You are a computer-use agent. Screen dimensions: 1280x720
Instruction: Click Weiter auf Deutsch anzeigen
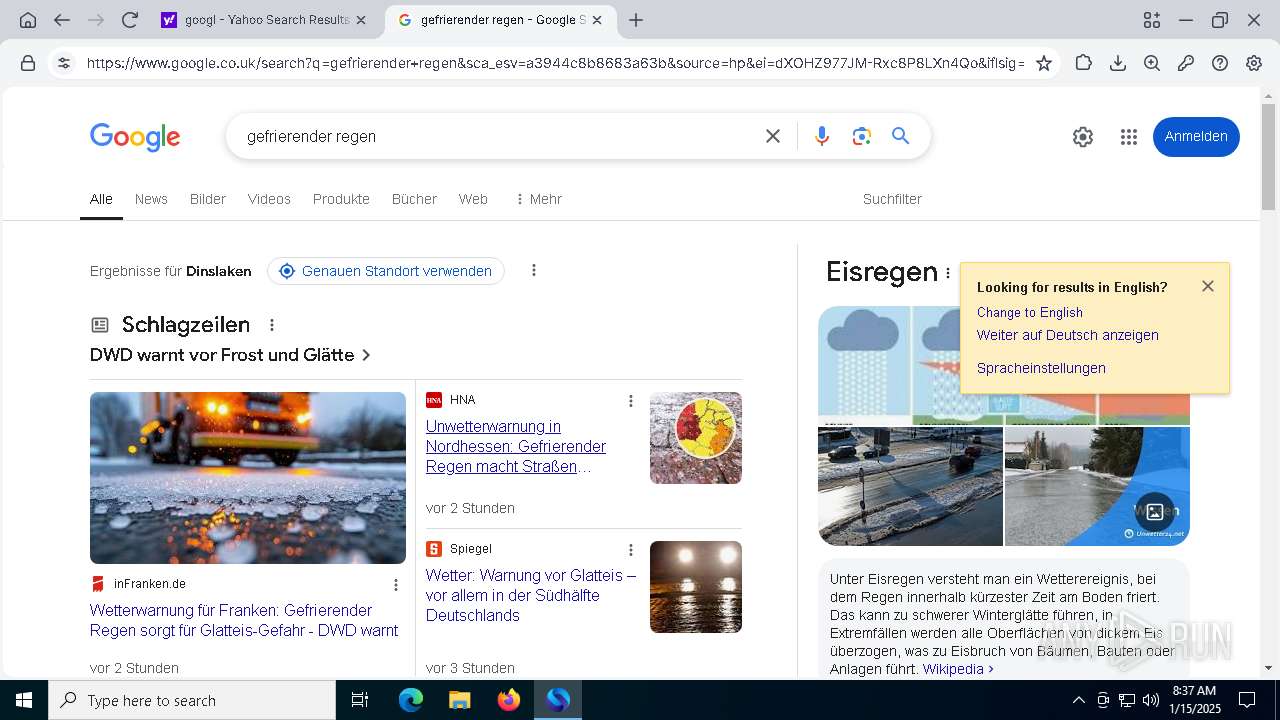(1068, 335)
